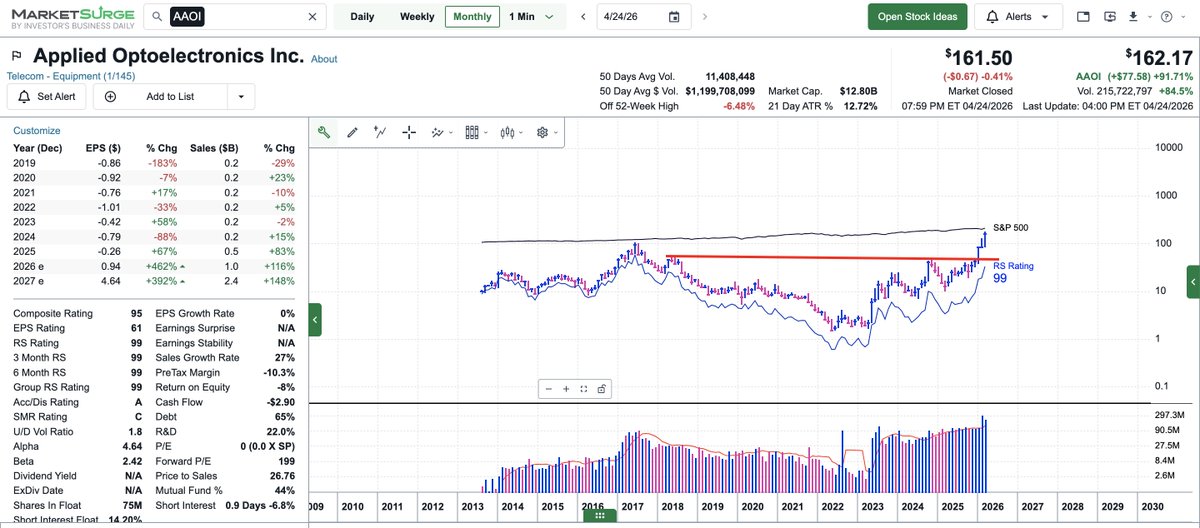Collapse the left data panel arrow
This screenshot has width=1200, height=528.
(315, 320)
